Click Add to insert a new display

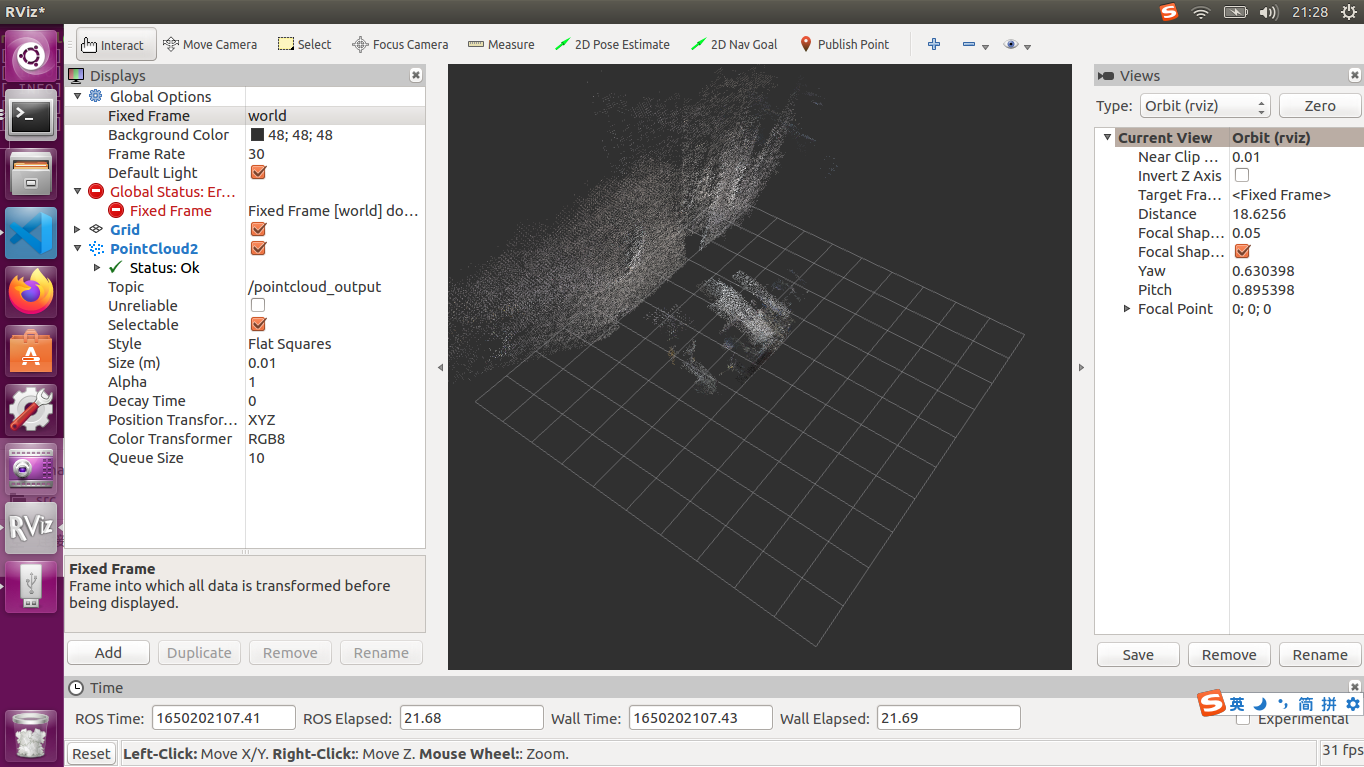[x=107, y=652]
